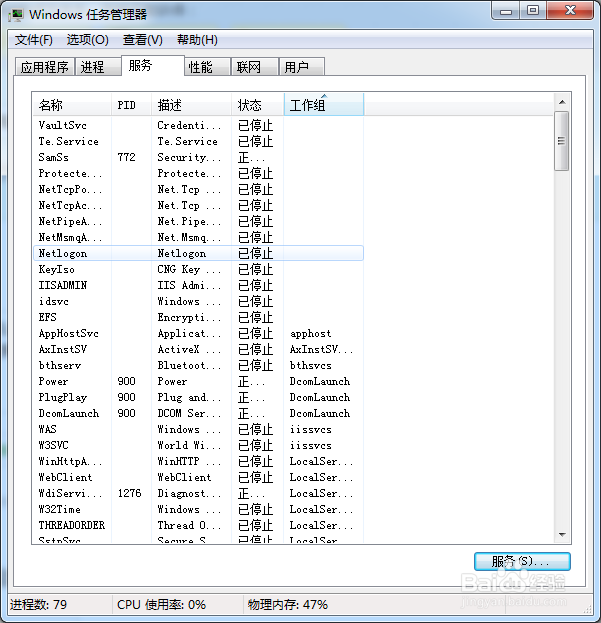Select the WAS service
This screenshot has height=623, width=601.
coord(48,429)
